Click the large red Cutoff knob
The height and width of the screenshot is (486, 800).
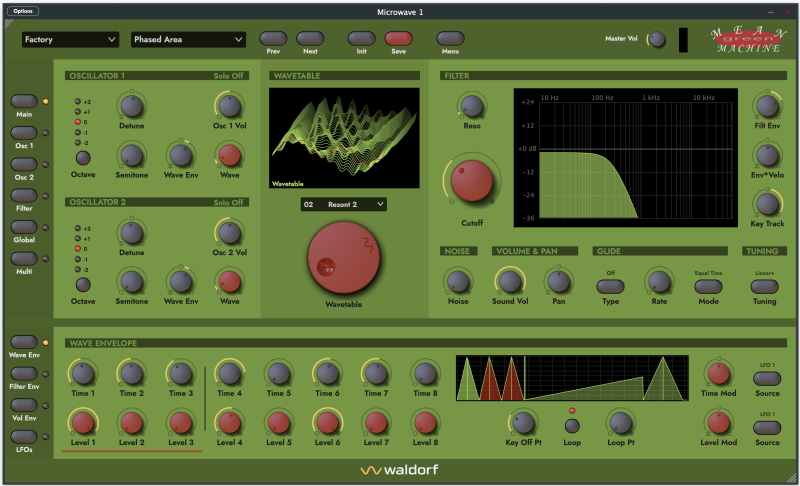472,181
